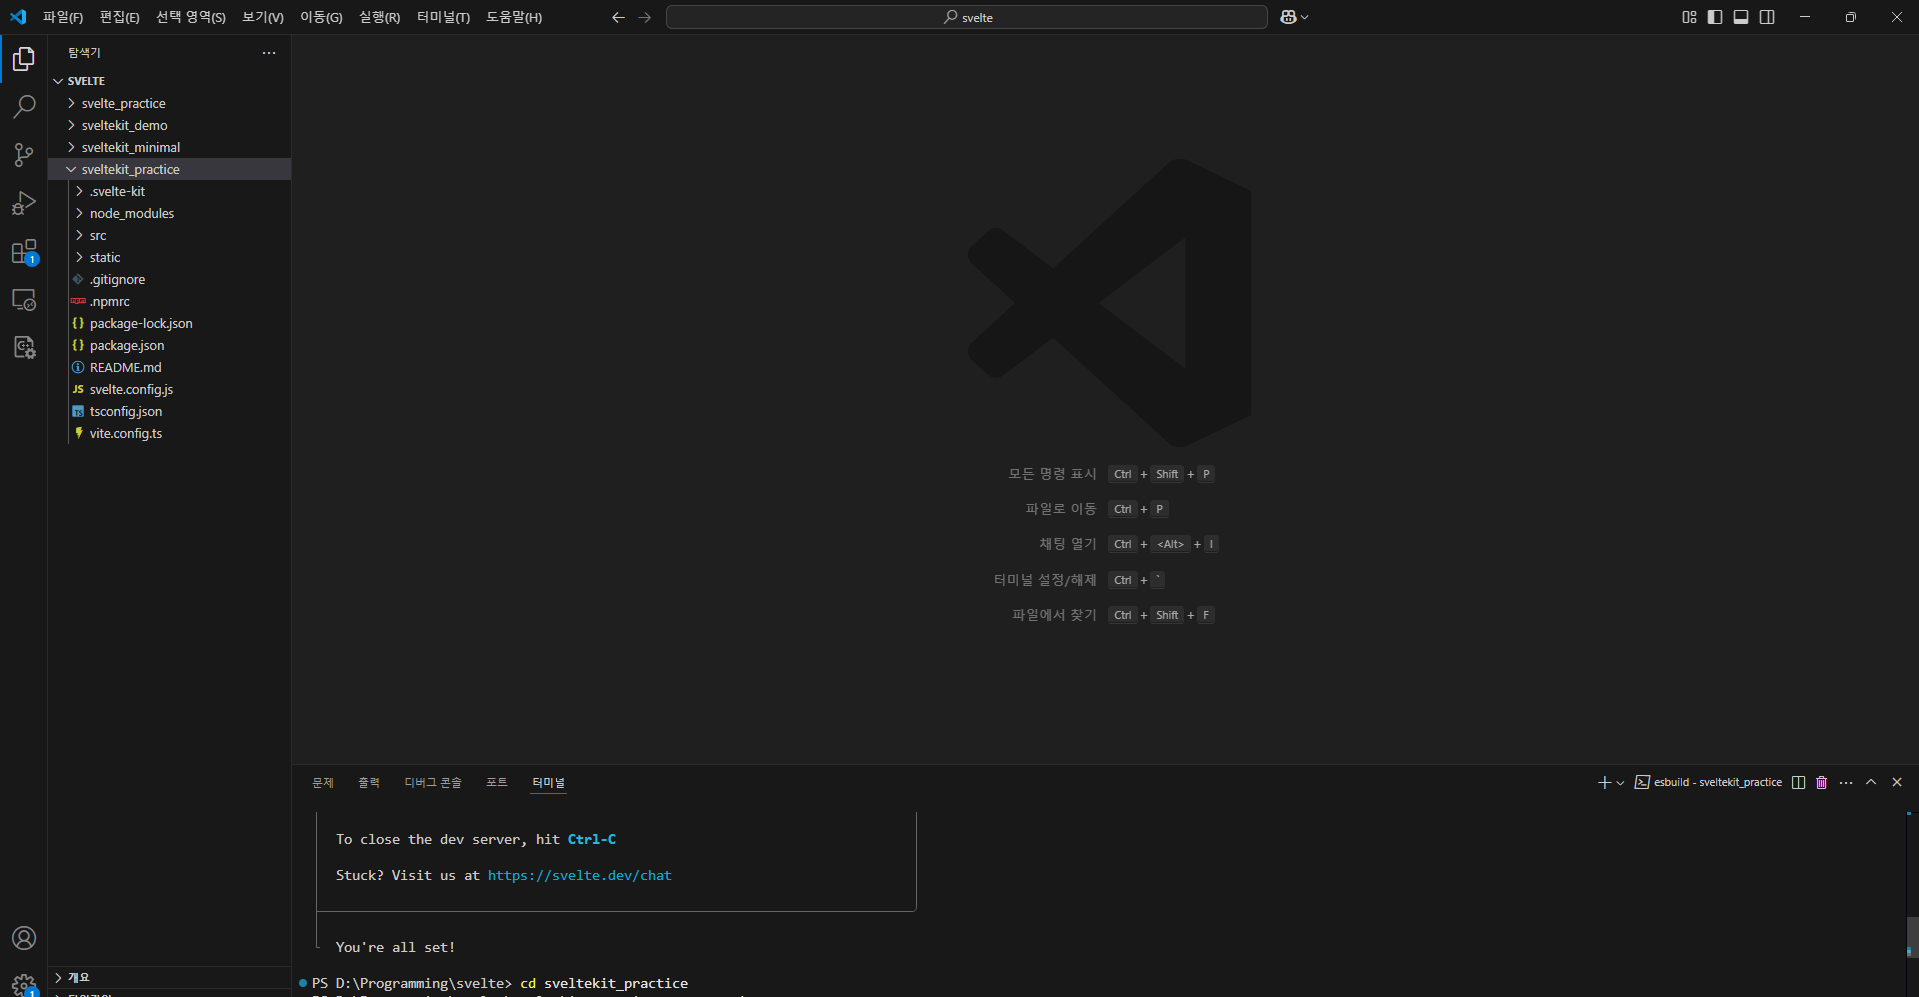Image resolution: width=1919 pixels, height=997 pixels.
Task: Open the containers/sixth activity bar view
Action: point(24,347)
